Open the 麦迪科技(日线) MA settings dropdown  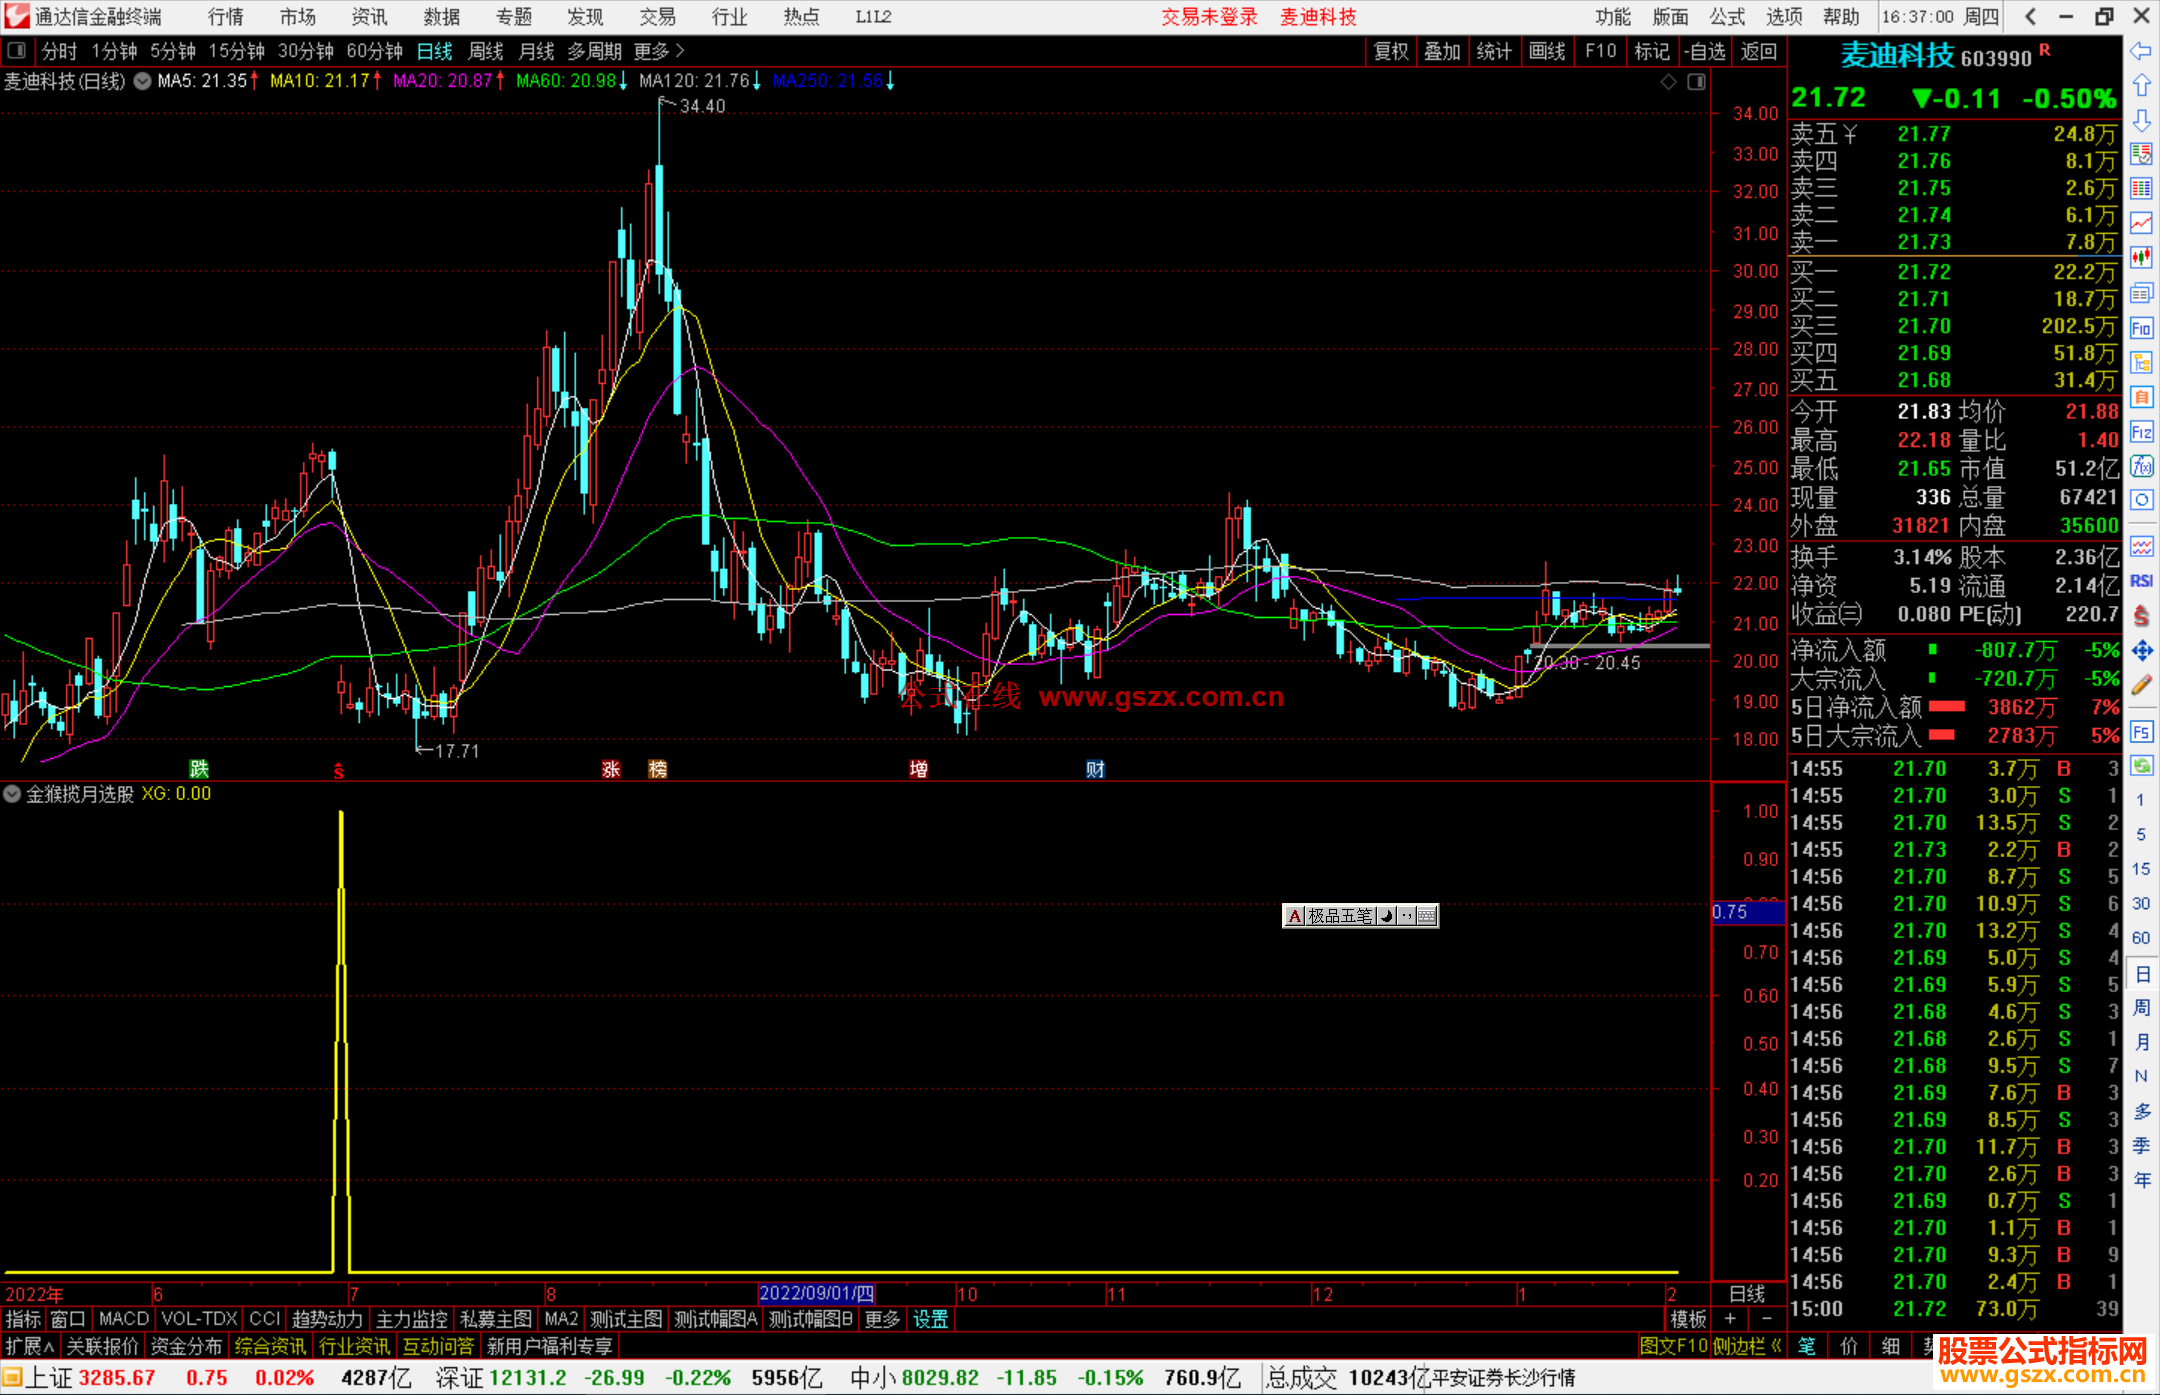pyautogui.click(x=142, y=81)
